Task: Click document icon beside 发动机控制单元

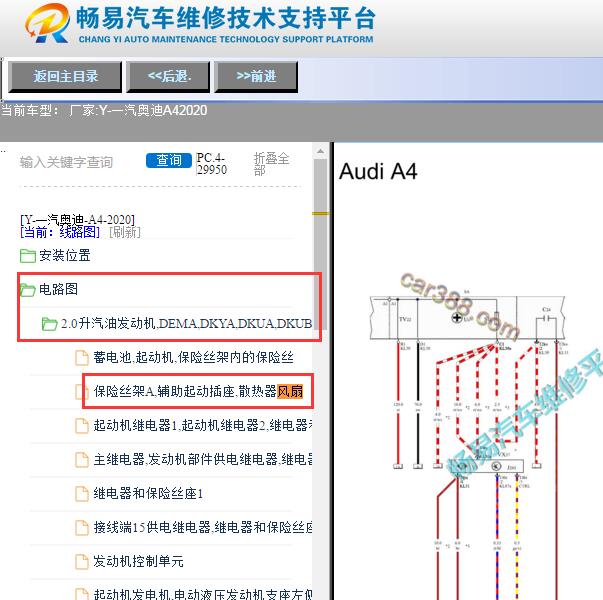Action: click(82, 562)
